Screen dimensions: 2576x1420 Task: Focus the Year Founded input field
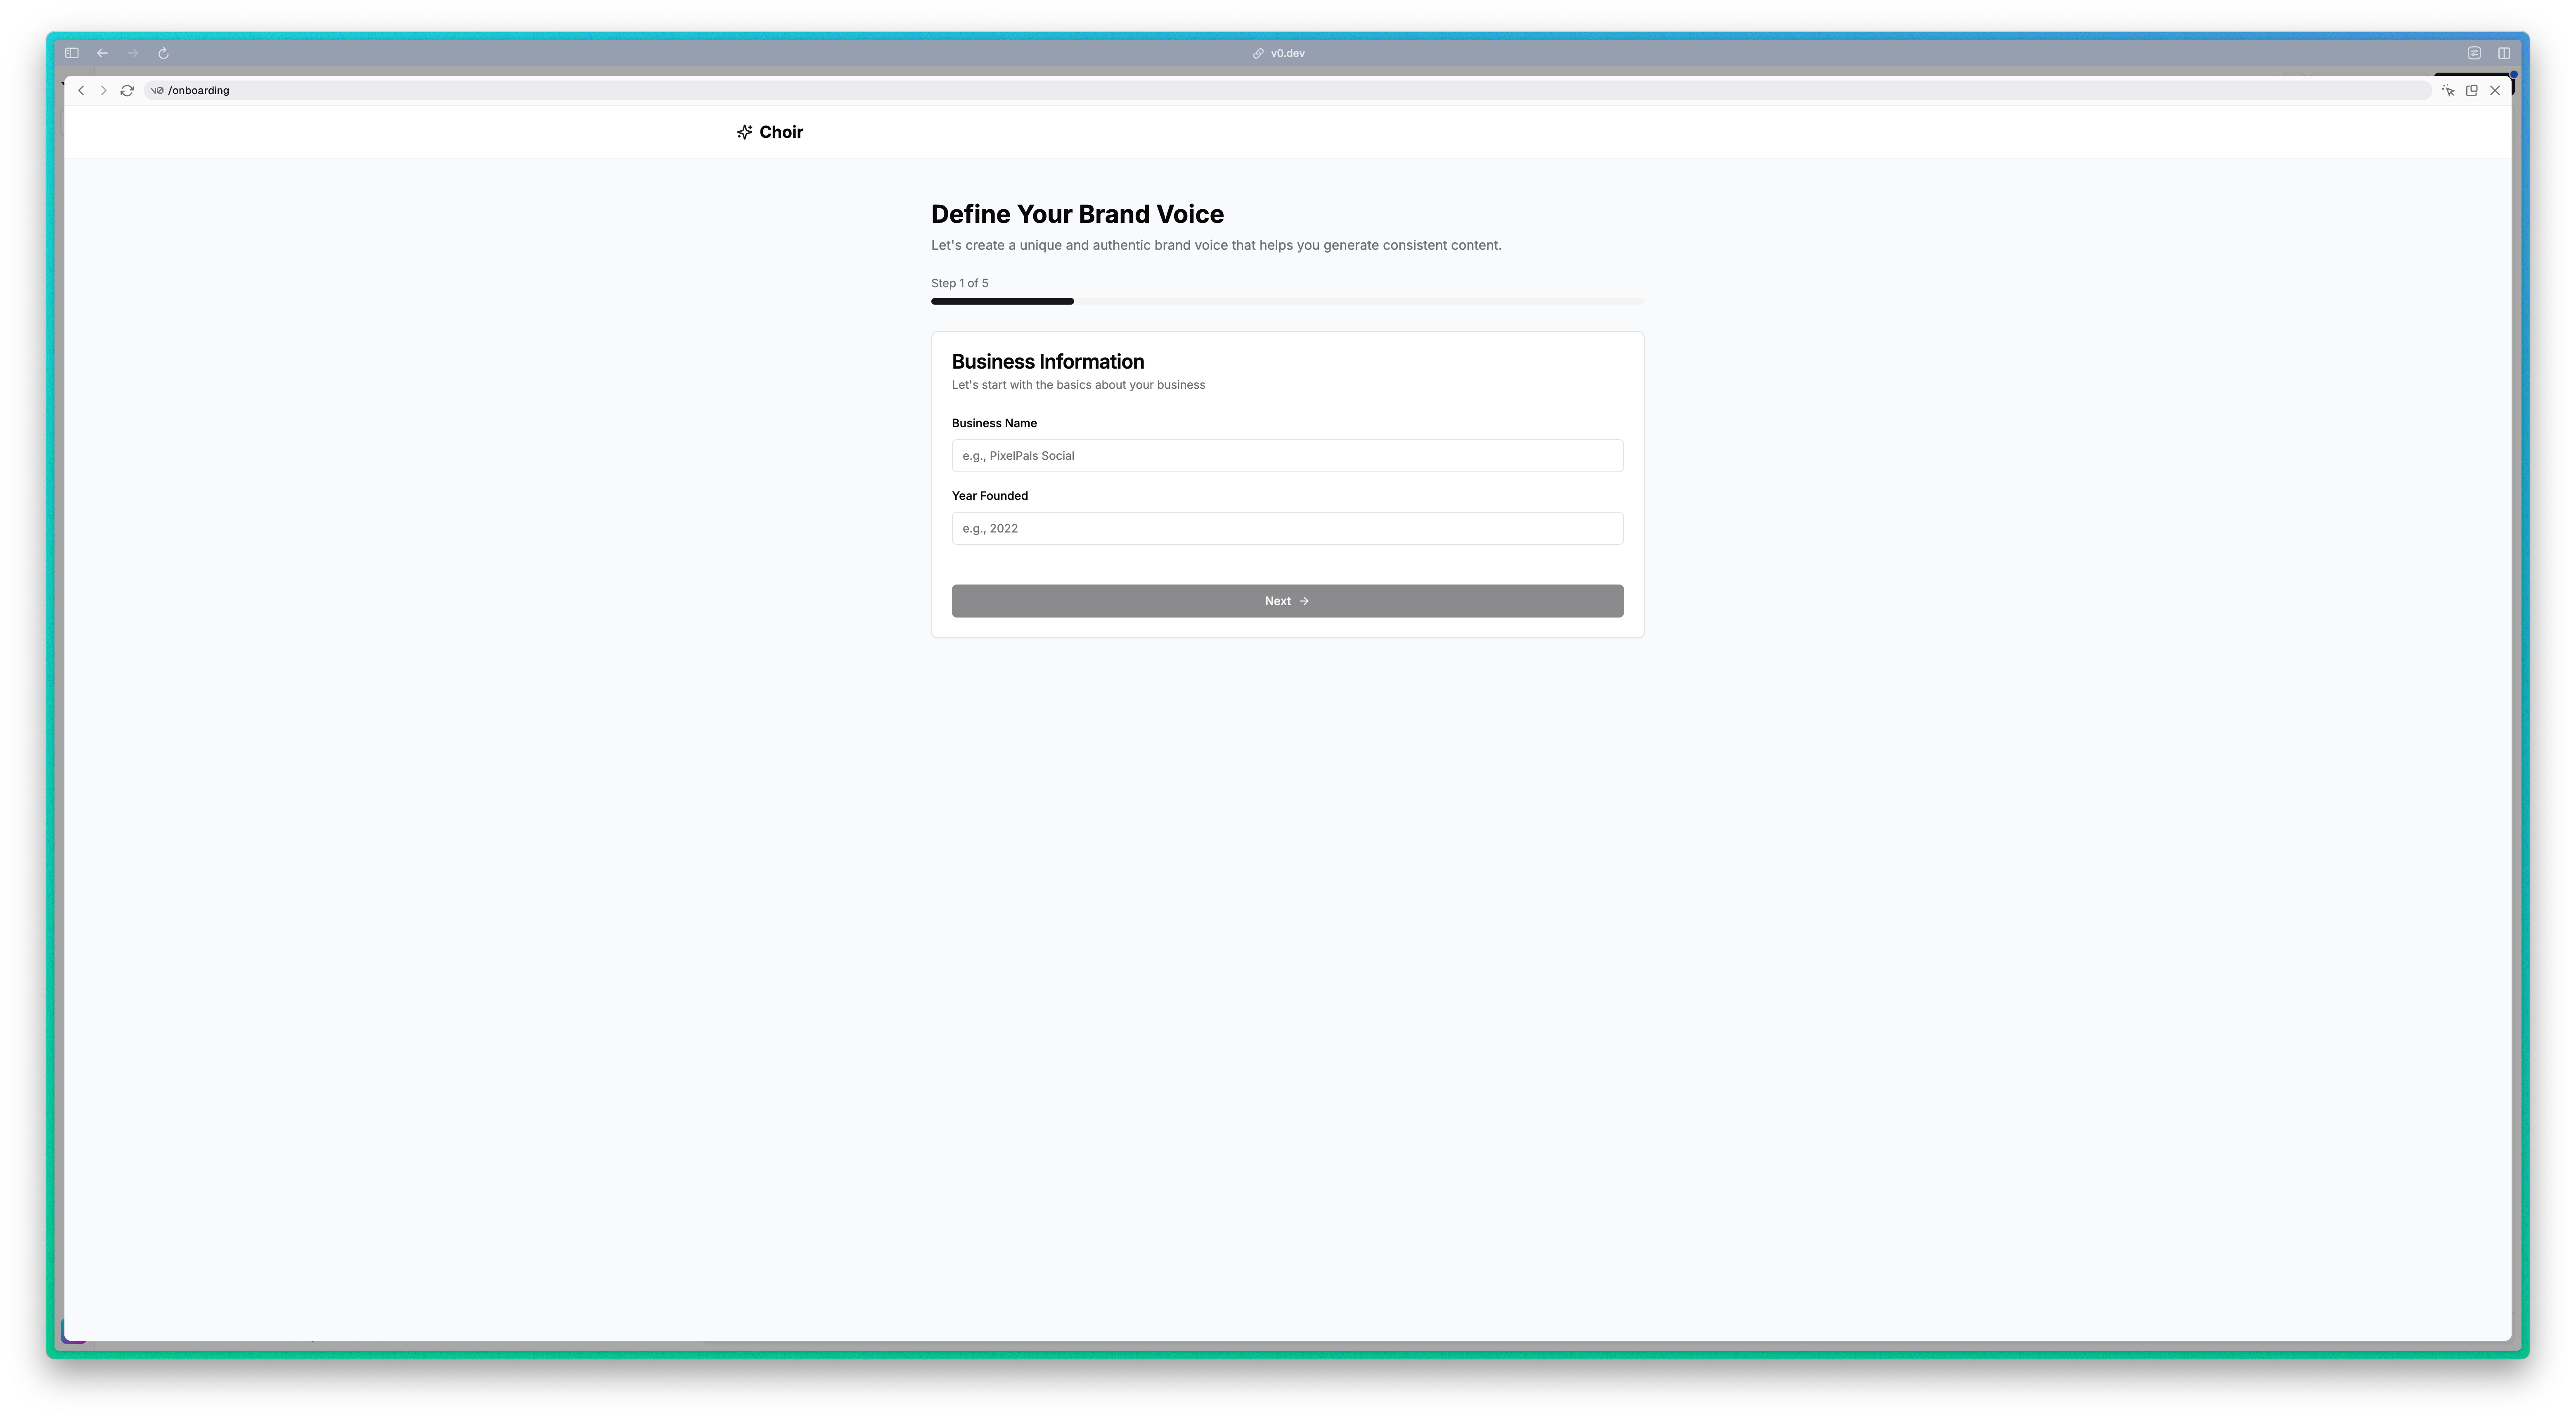(x=1287, y=528)
